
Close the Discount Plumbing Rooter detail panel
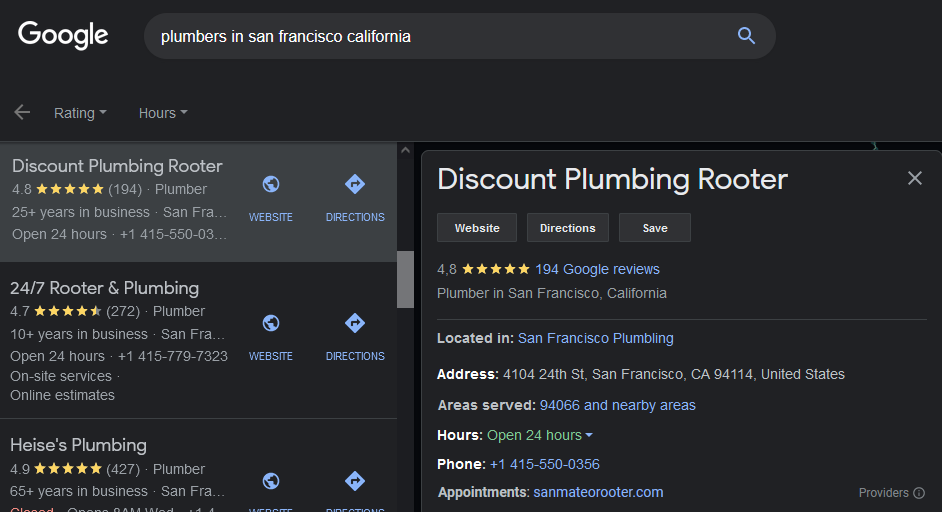[x=914, y=178]
